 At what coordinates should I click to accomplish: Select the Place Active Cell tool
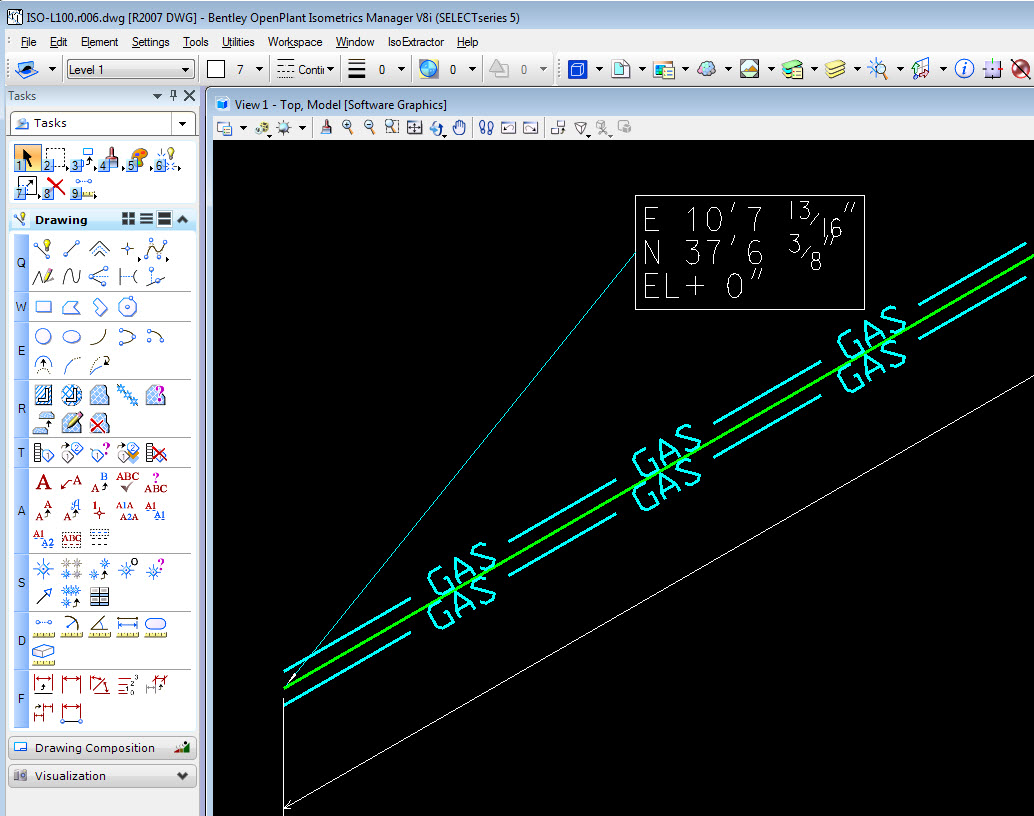[x=44, y=569]
